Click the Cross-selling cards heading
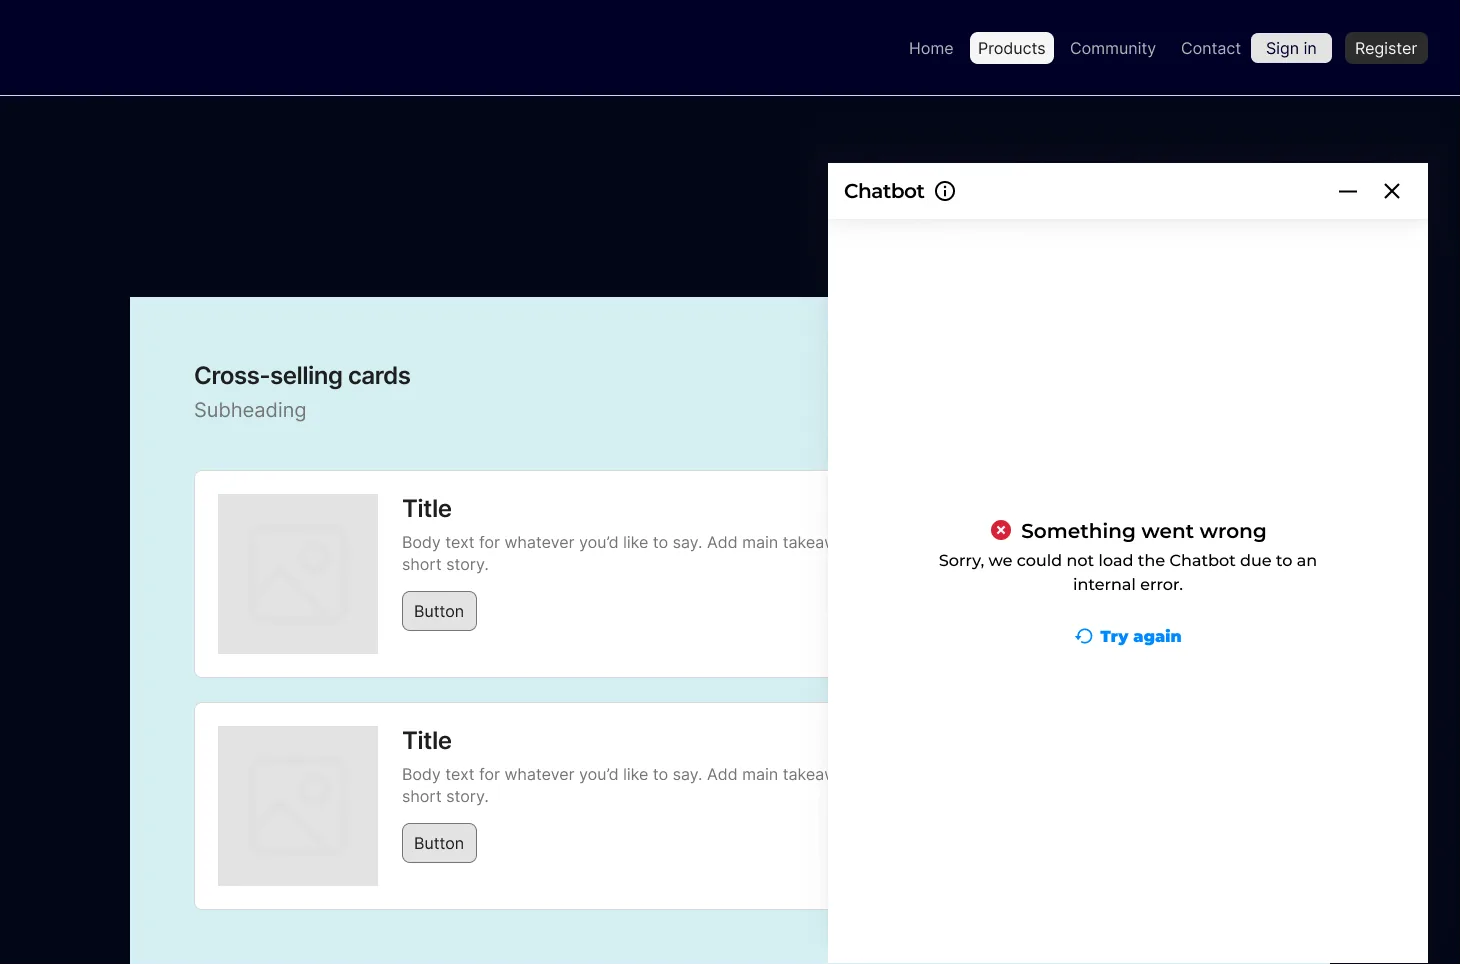This screenshot has width=1468, height=971. (x=302, y=376)
